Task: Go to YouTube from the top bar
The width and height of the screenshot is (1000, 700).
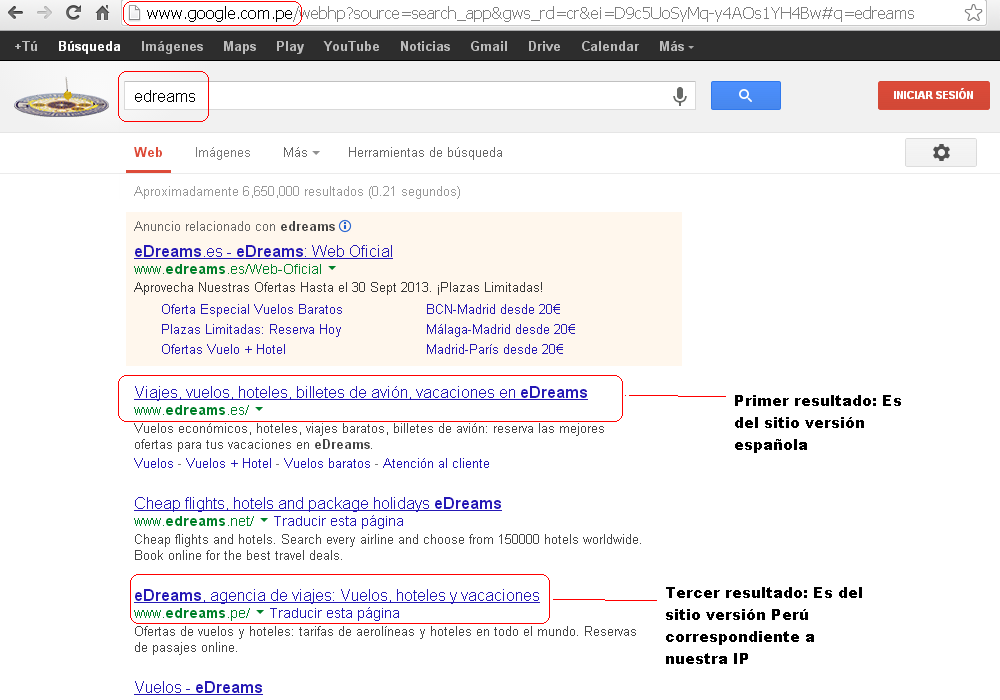Action: [351, 47]
